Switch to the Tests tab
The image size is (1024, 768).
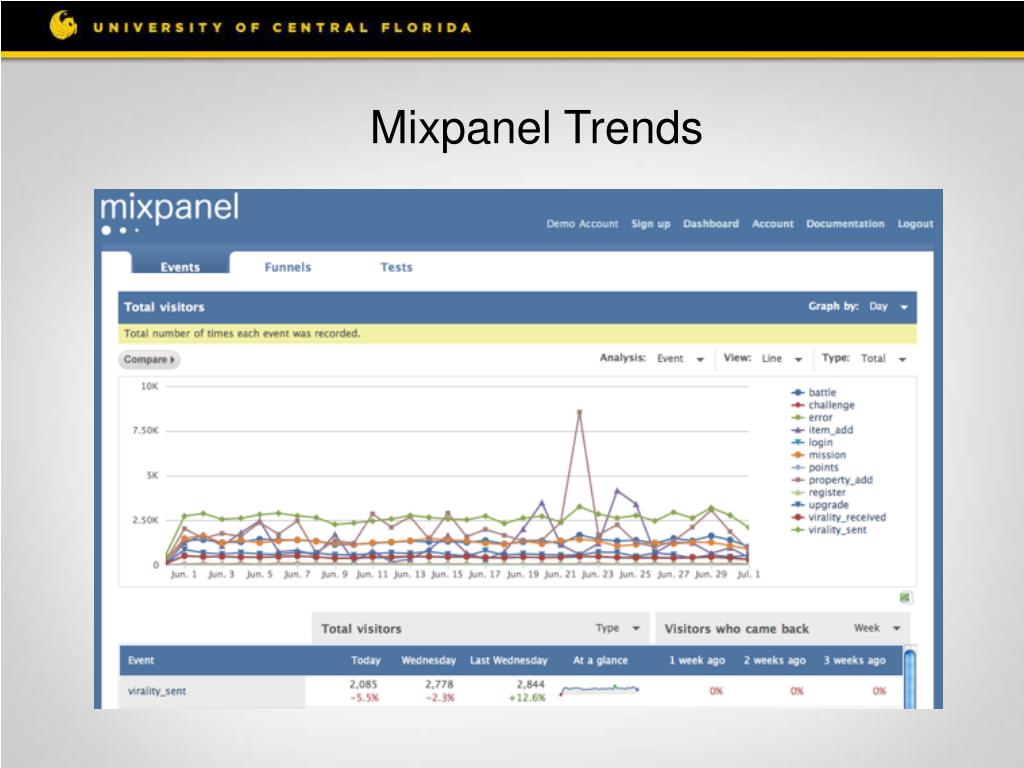click(x=396, y=267)
